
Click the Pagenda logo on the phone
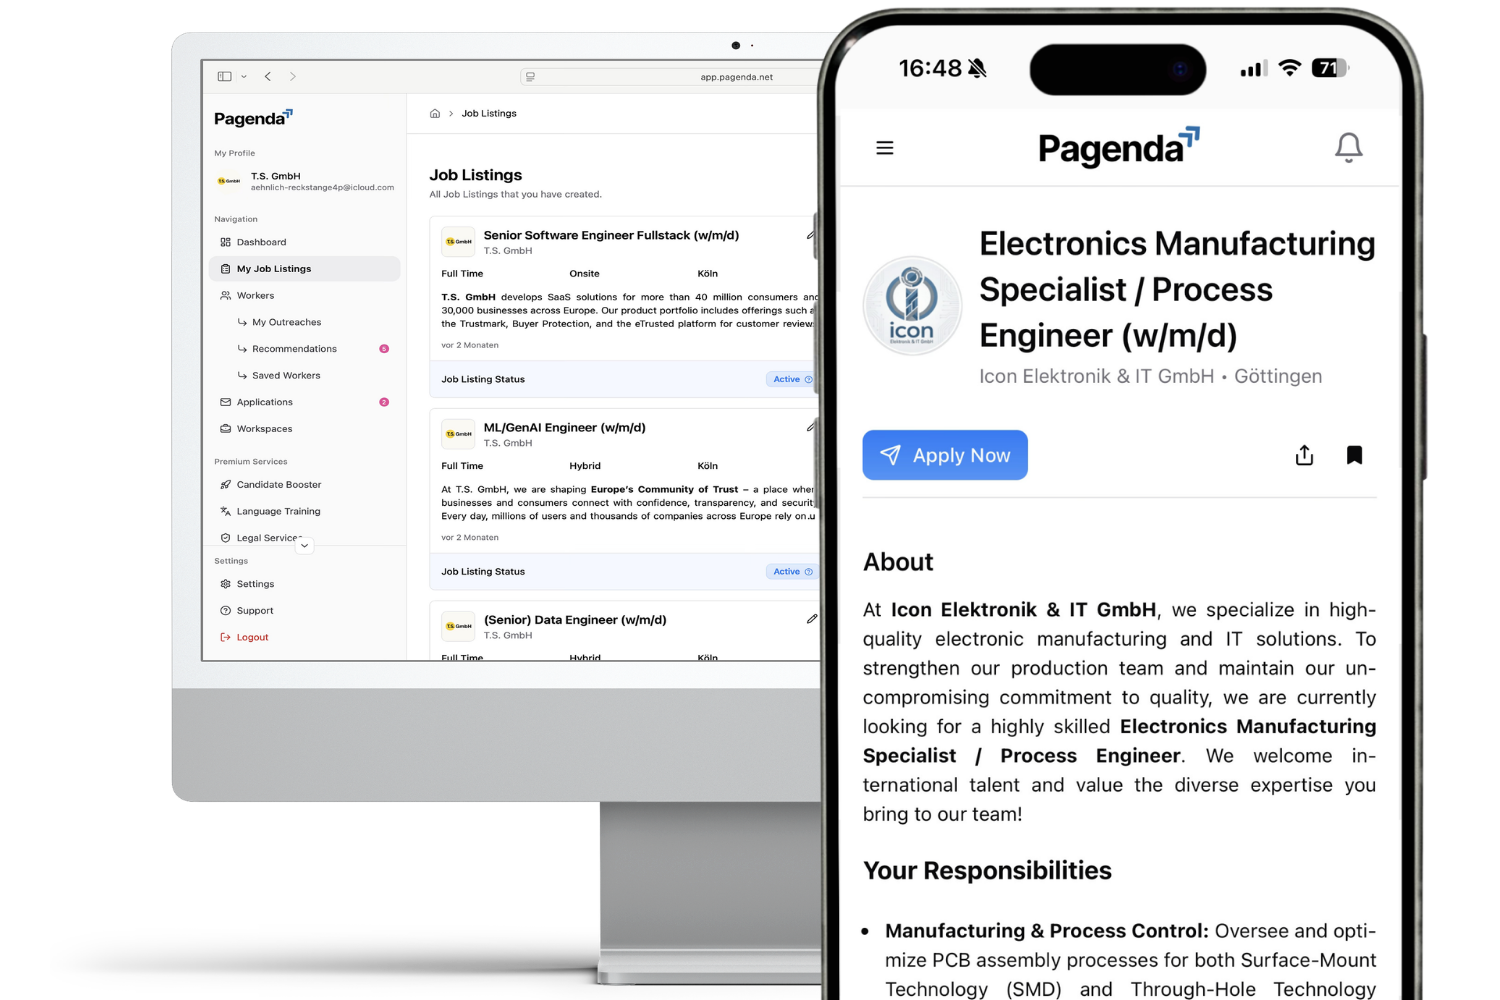point(1118,148)
